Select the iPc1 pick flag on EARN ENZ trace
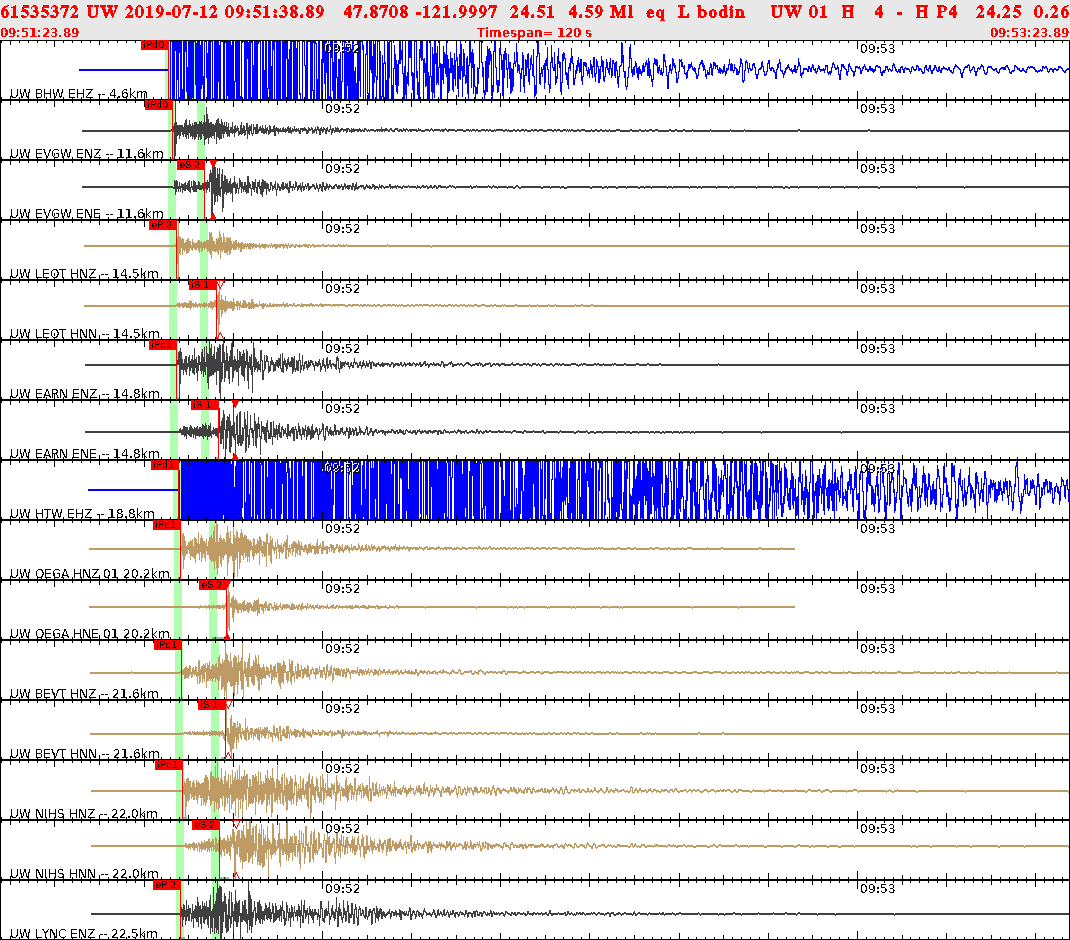1070x940 pixels. tap(162, 345)
